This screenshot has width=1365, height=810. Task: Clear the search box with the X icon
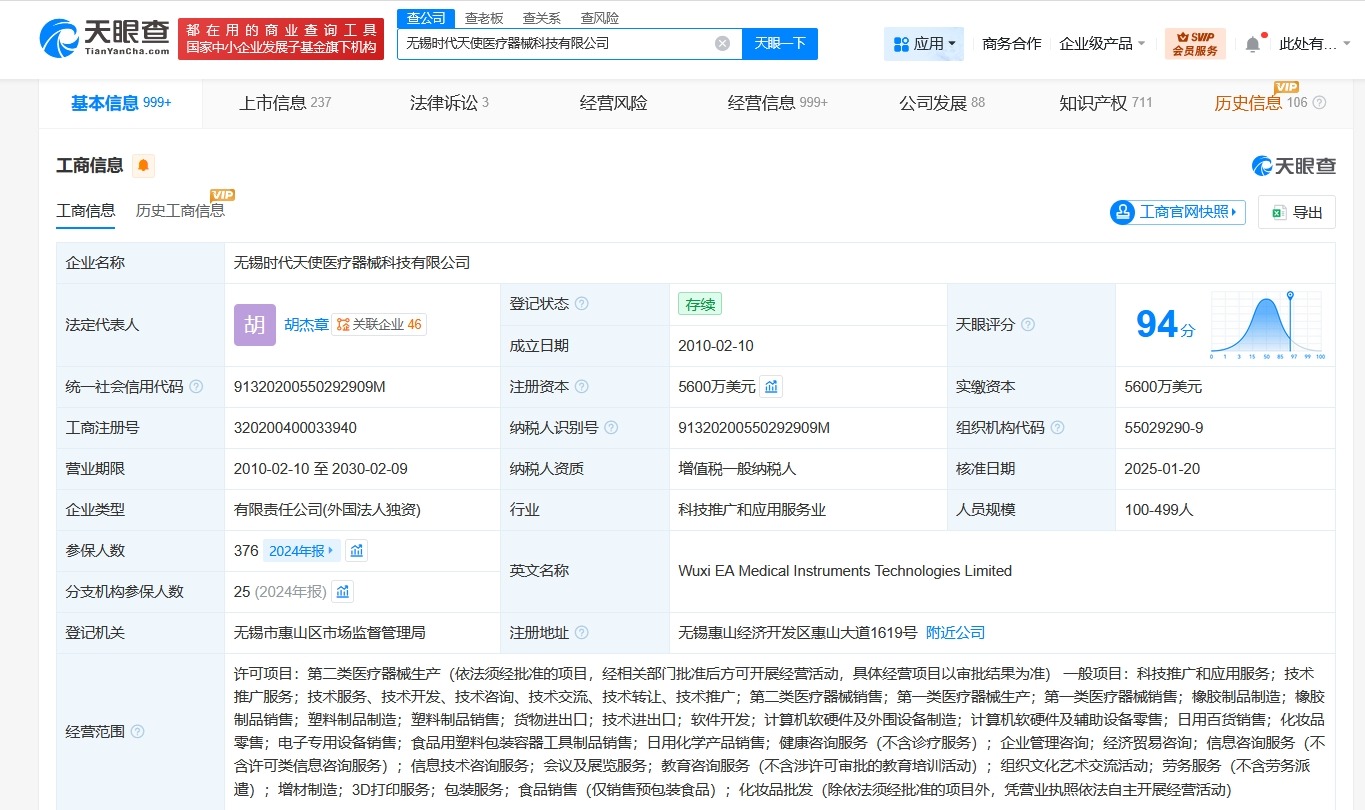click(x=722, y=44)
